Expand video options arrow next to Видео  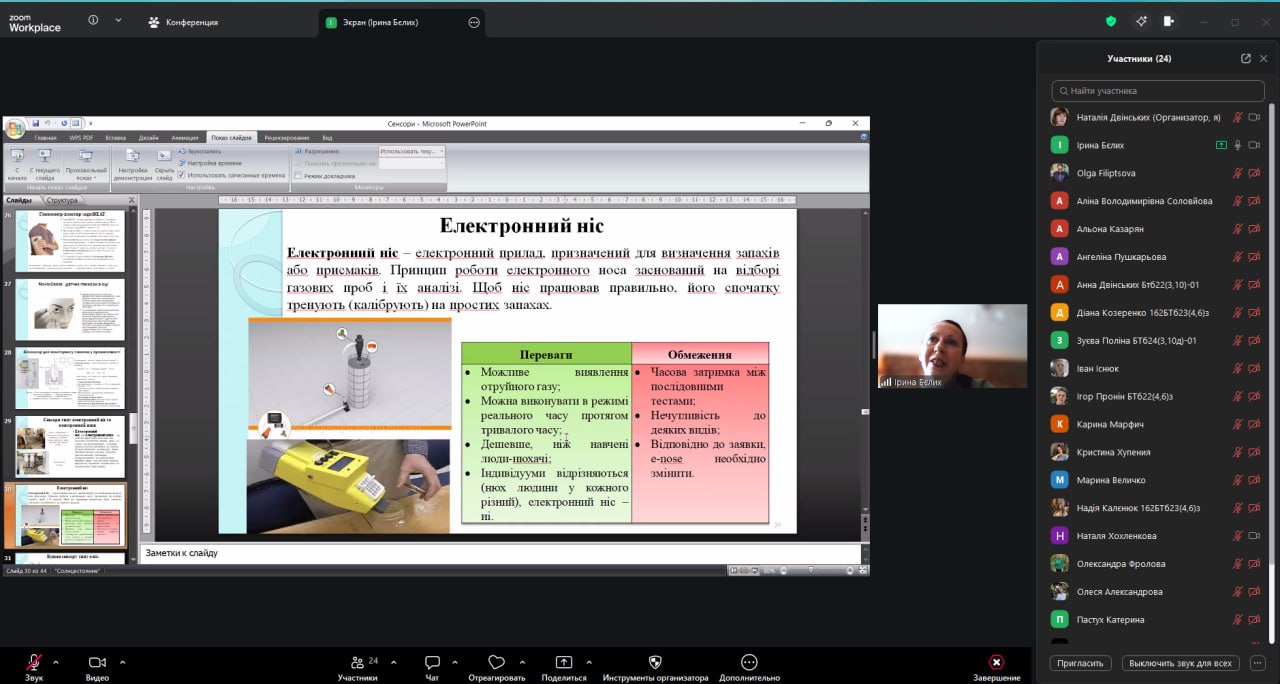122,662
